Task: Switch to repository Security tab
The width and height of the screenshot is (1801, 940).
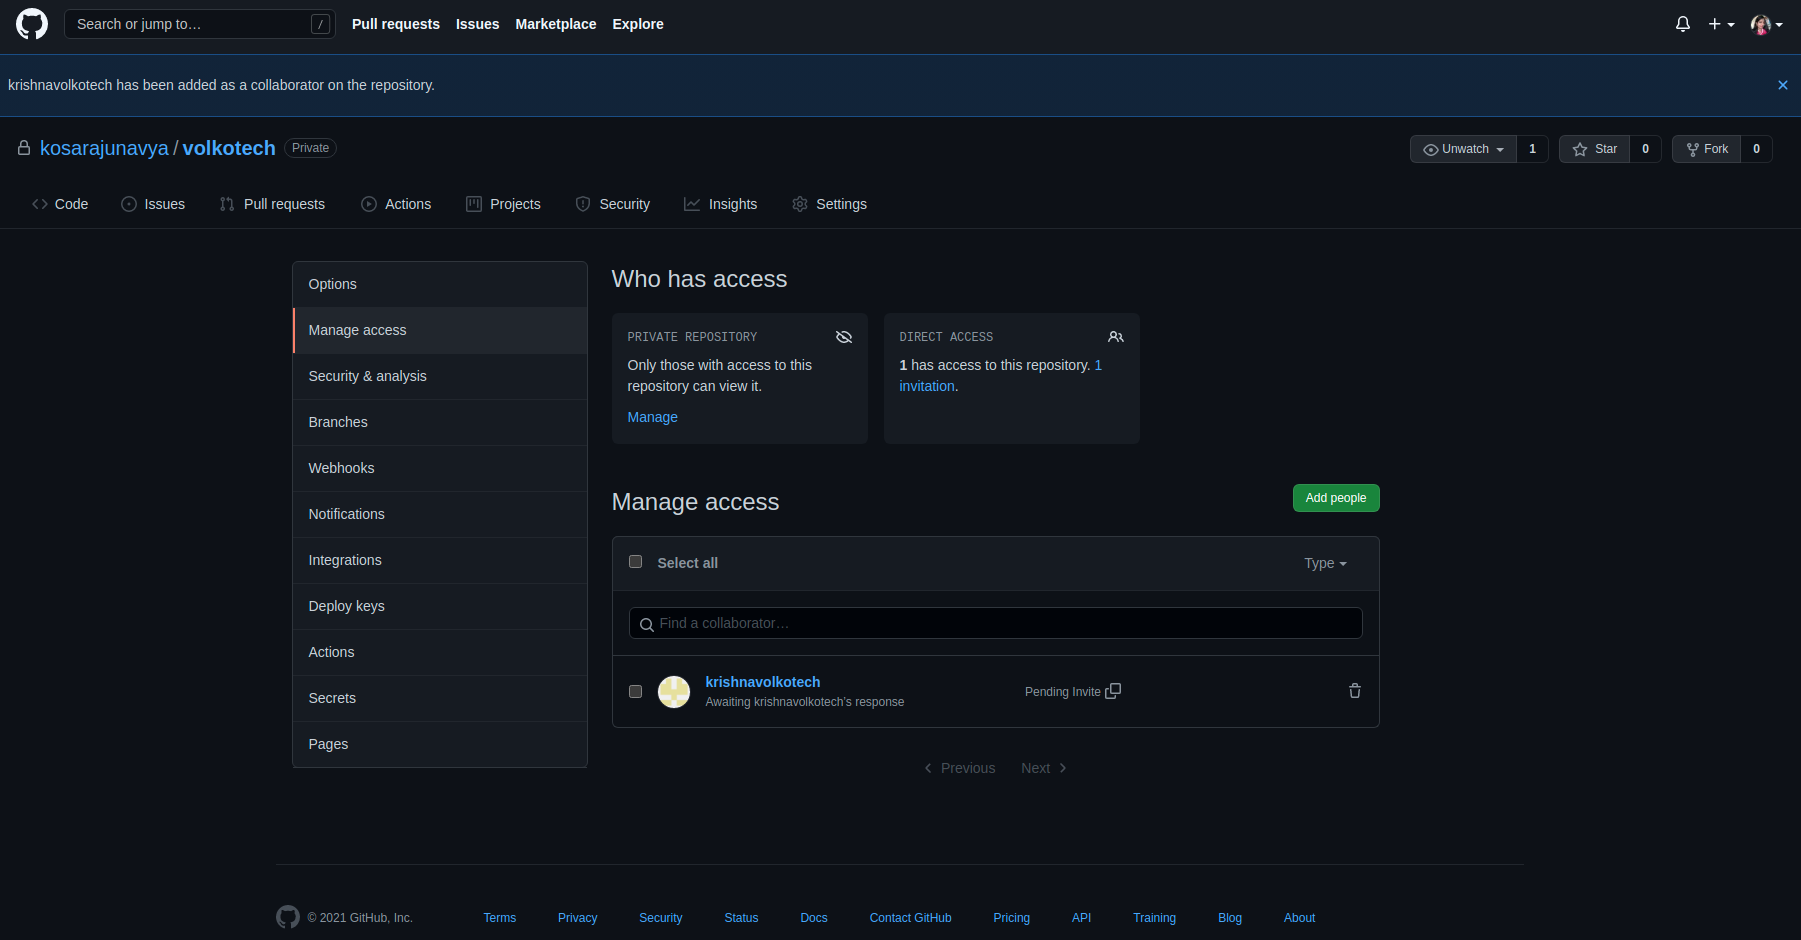Action: click(613, 204)
